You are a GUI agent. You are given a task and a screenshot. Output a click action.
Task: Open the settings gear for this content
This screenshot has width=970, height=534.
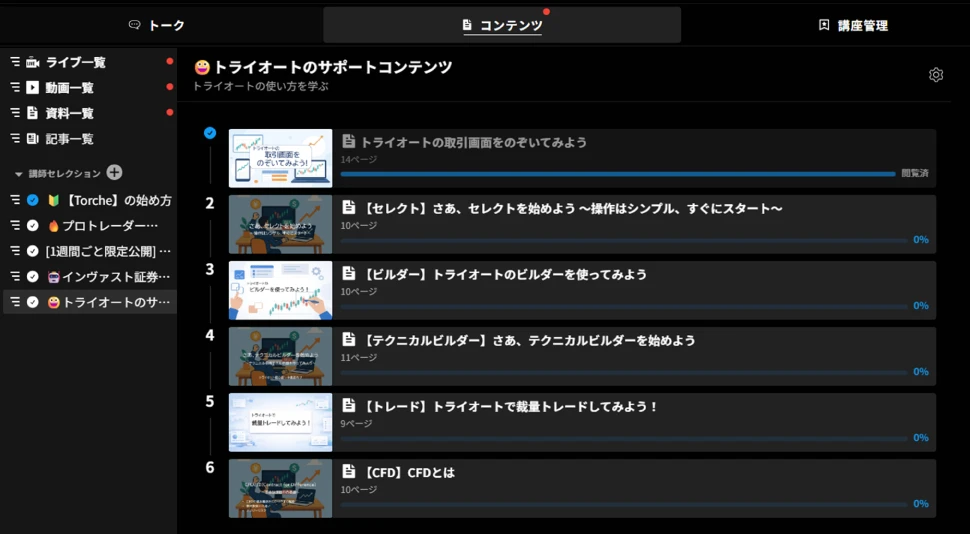click(x=936, y=75)
